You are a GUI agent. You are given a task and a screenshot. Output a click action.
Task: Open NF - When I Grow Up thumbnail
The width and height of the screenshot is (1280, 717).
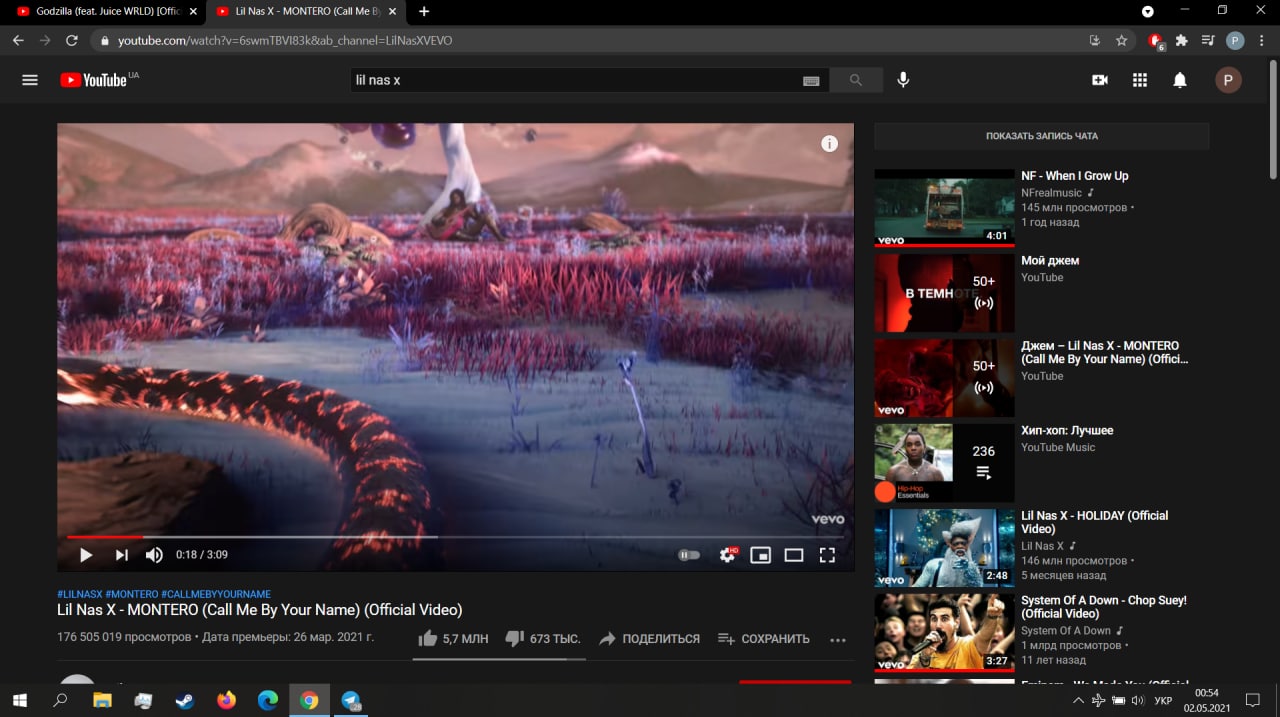(x=944, y=207)
